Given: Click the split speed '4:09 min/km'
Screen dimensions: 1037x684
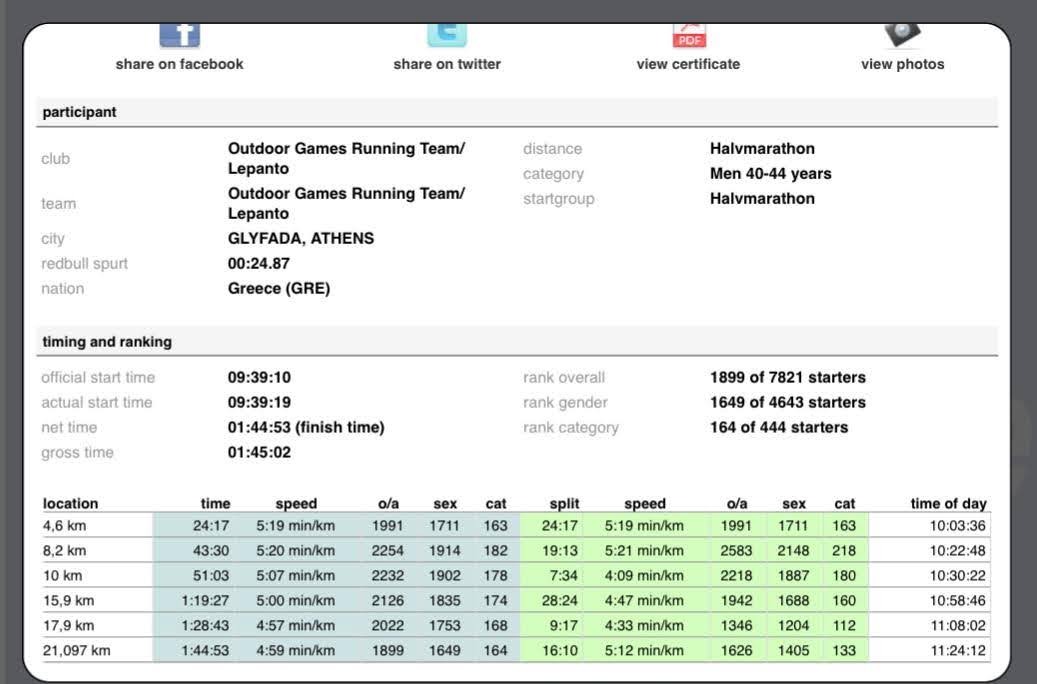Looking at the screenshot, I should (644, 576).
